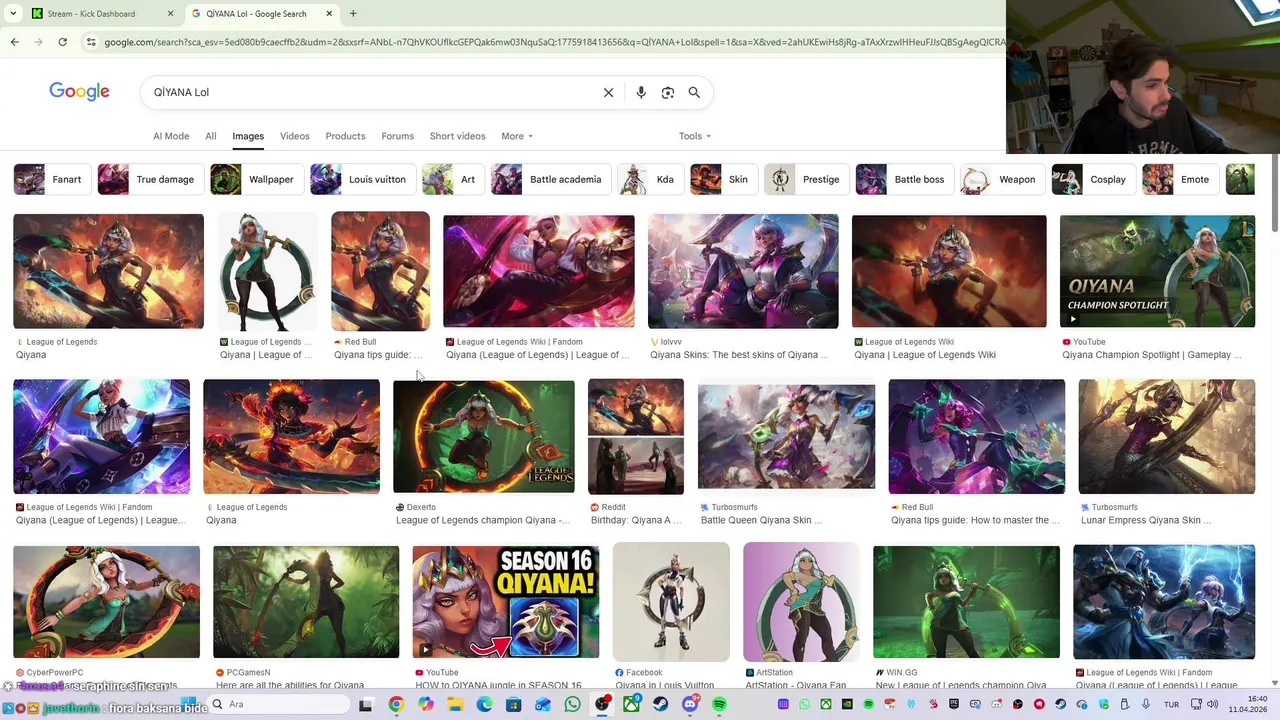Image resolution: width=1280 pixels, height=720 pixels.
Task: Launch Copilot from the taskbar
Action: point(425,704)
